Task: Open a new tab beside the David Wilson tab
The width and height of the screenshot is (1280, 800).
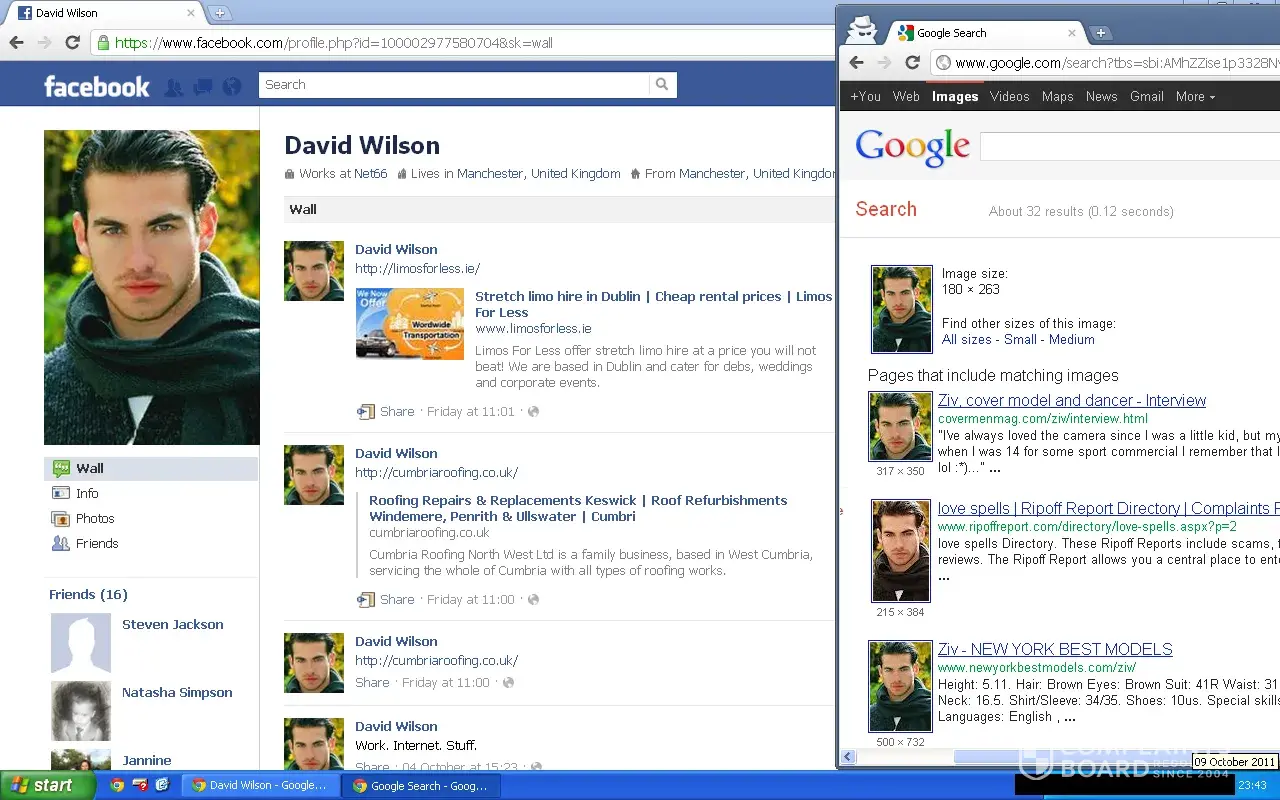Action: coord(220,13)
